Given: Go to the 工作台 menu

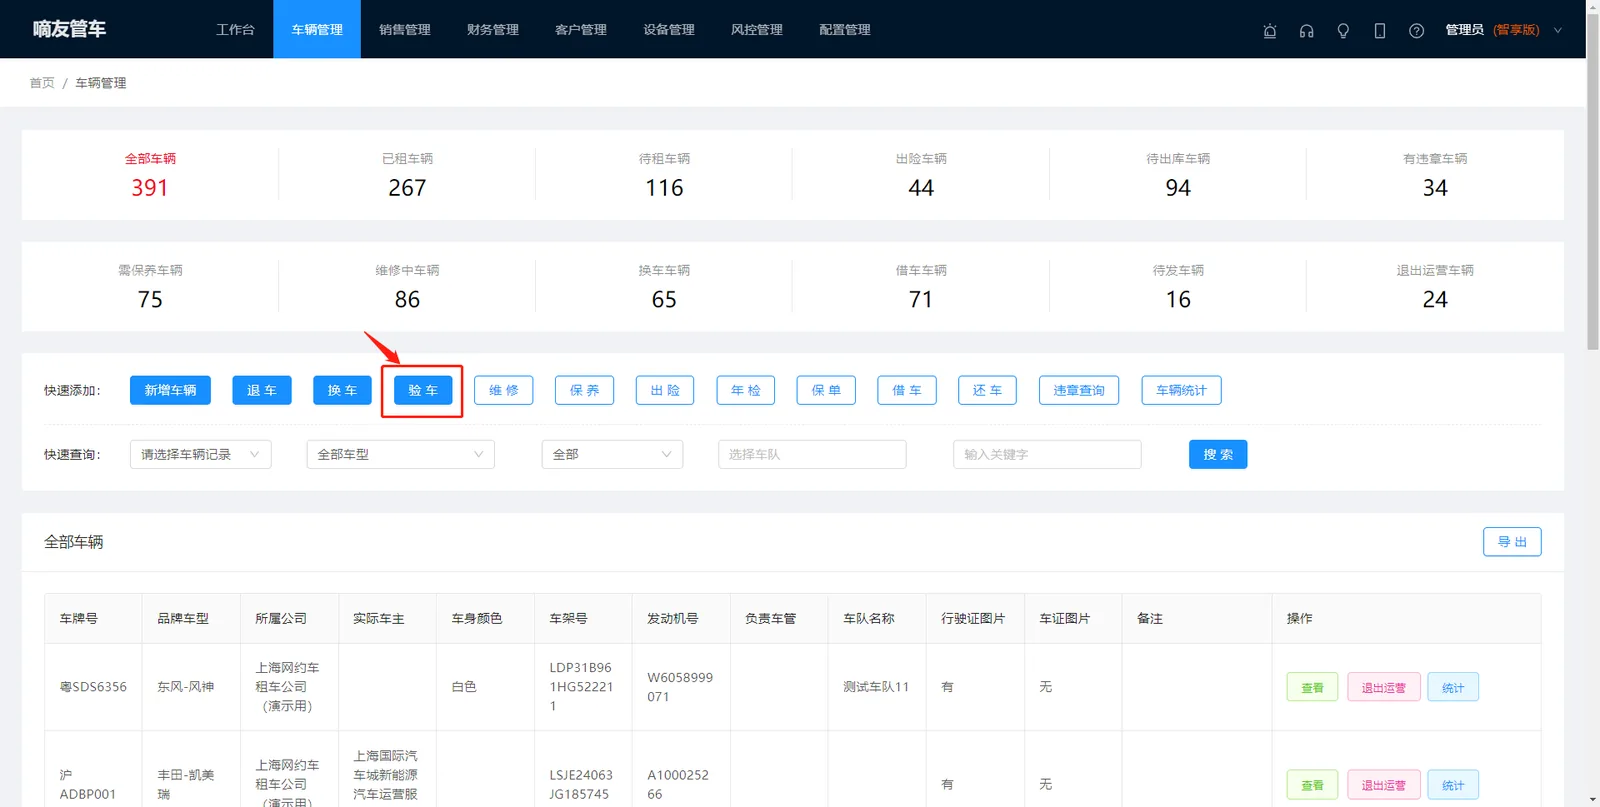Looking at the screenshot, I should click(235, 30).
